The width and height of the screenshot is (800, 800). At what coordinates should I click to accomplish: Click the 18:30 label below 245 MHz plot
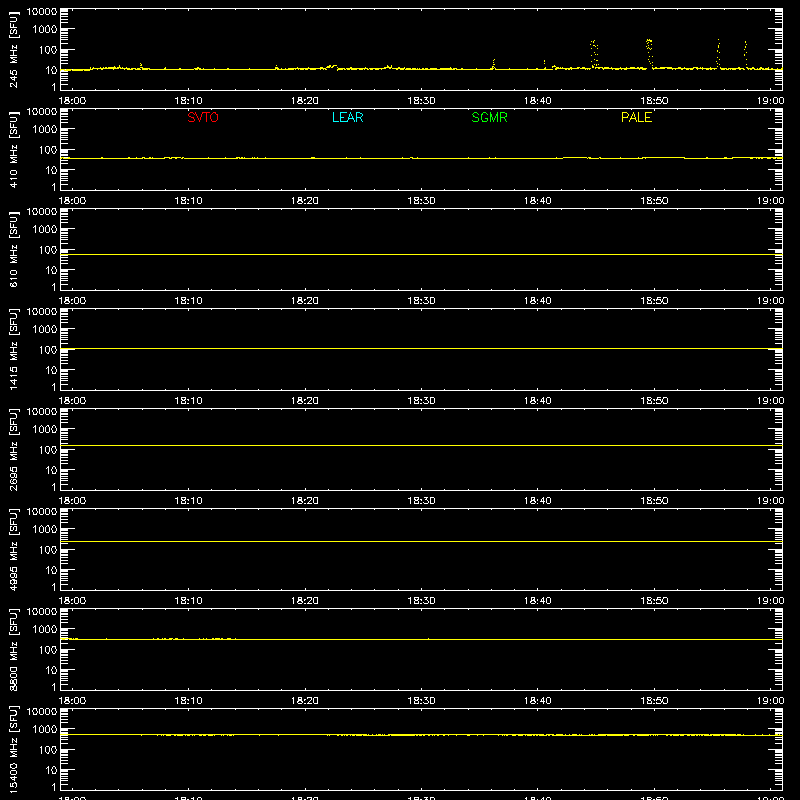point(421,101)
